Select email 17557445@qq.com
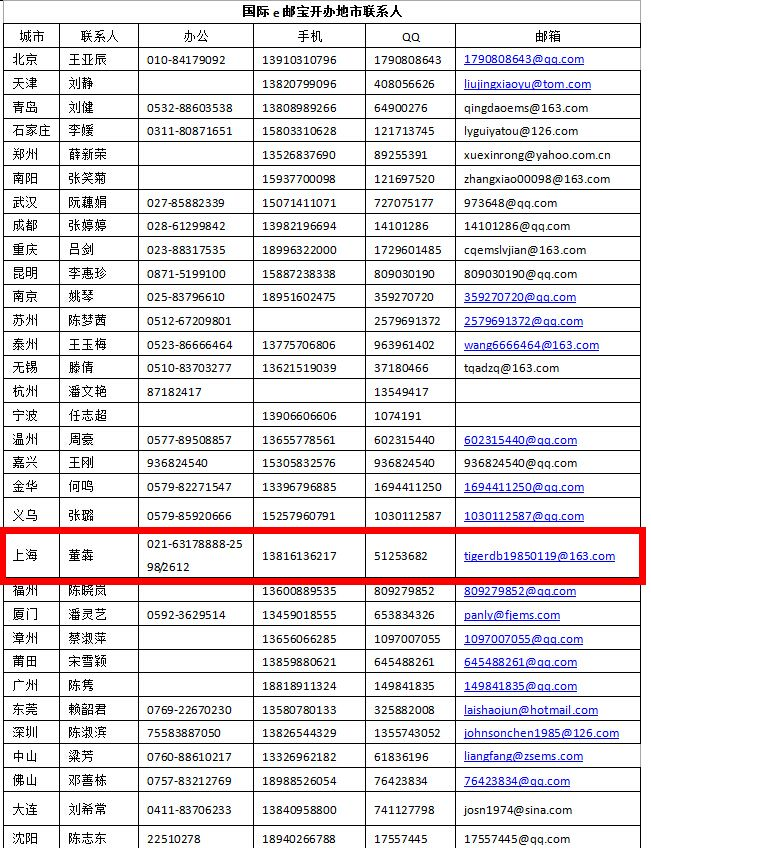The height and width of the screenshot is (848, 768). pyautogui.click(x=517, y=839)
